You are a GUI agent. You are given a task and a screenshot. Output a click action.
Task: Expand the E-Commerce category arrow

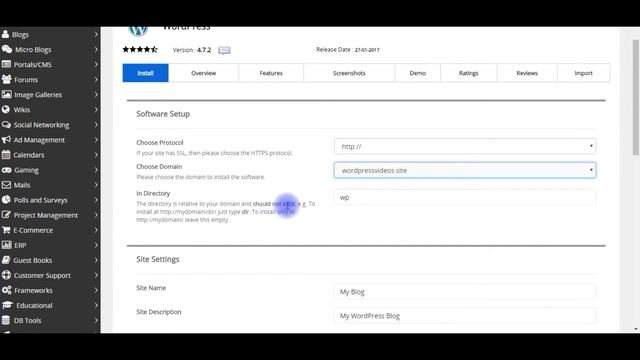96,230
